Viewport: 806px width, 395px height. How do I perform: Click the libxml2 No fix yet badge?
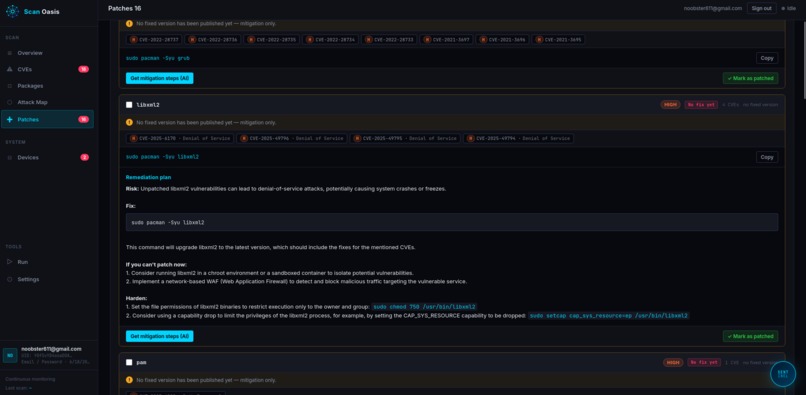[x=701, y=105]
